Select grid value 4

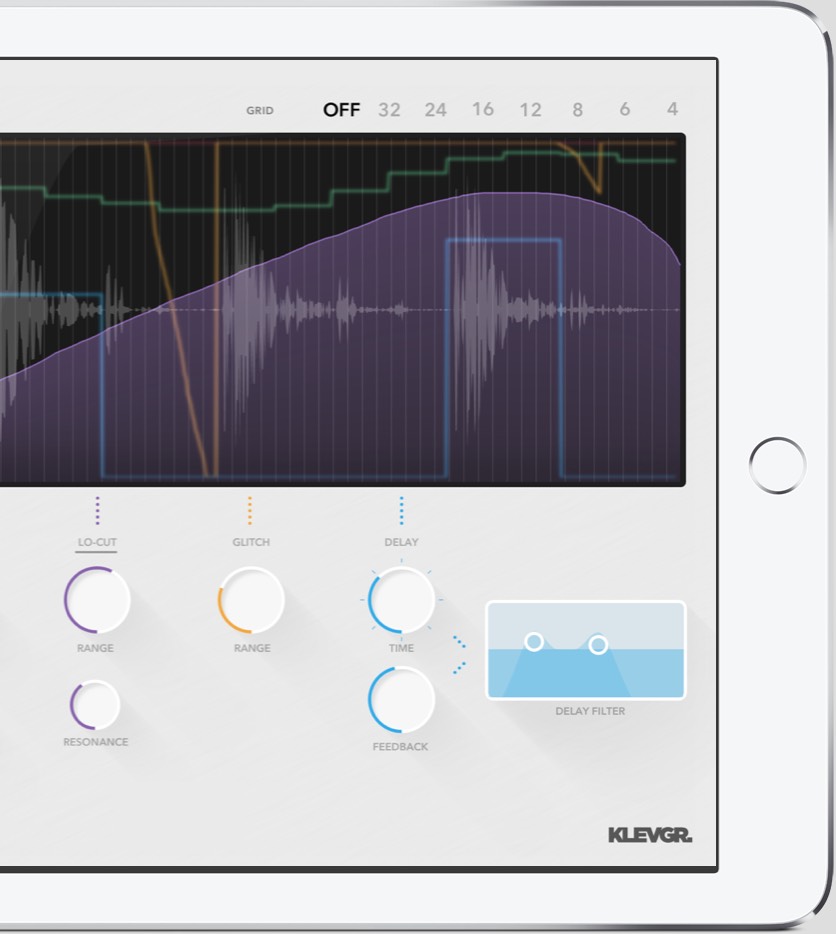pyautogui.click(x=673, y=109)
